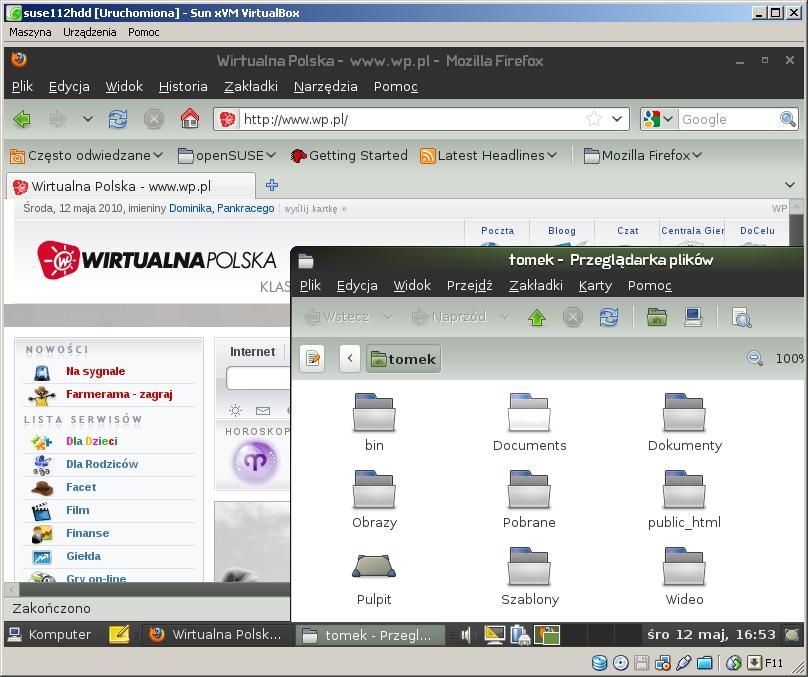Click the Finanse service link
The height and width of the screenshot is (677, 808).
(88, 533)
